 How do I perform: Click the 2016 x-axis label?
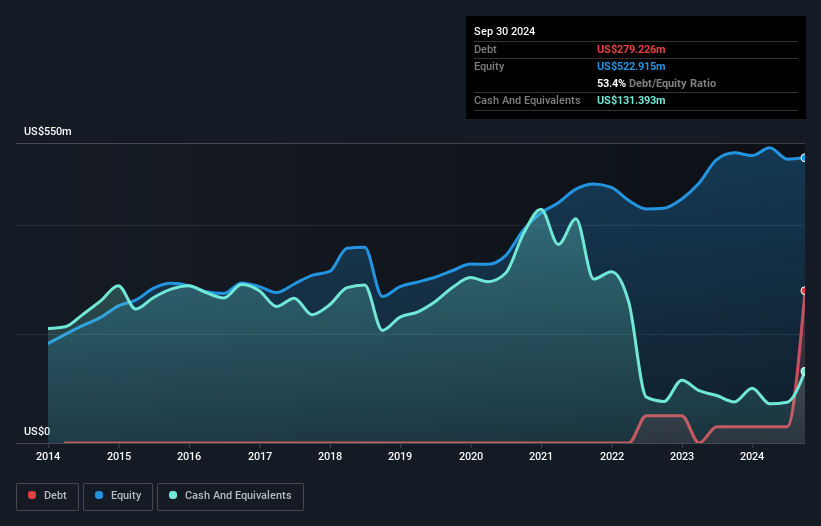coord(189,456)
